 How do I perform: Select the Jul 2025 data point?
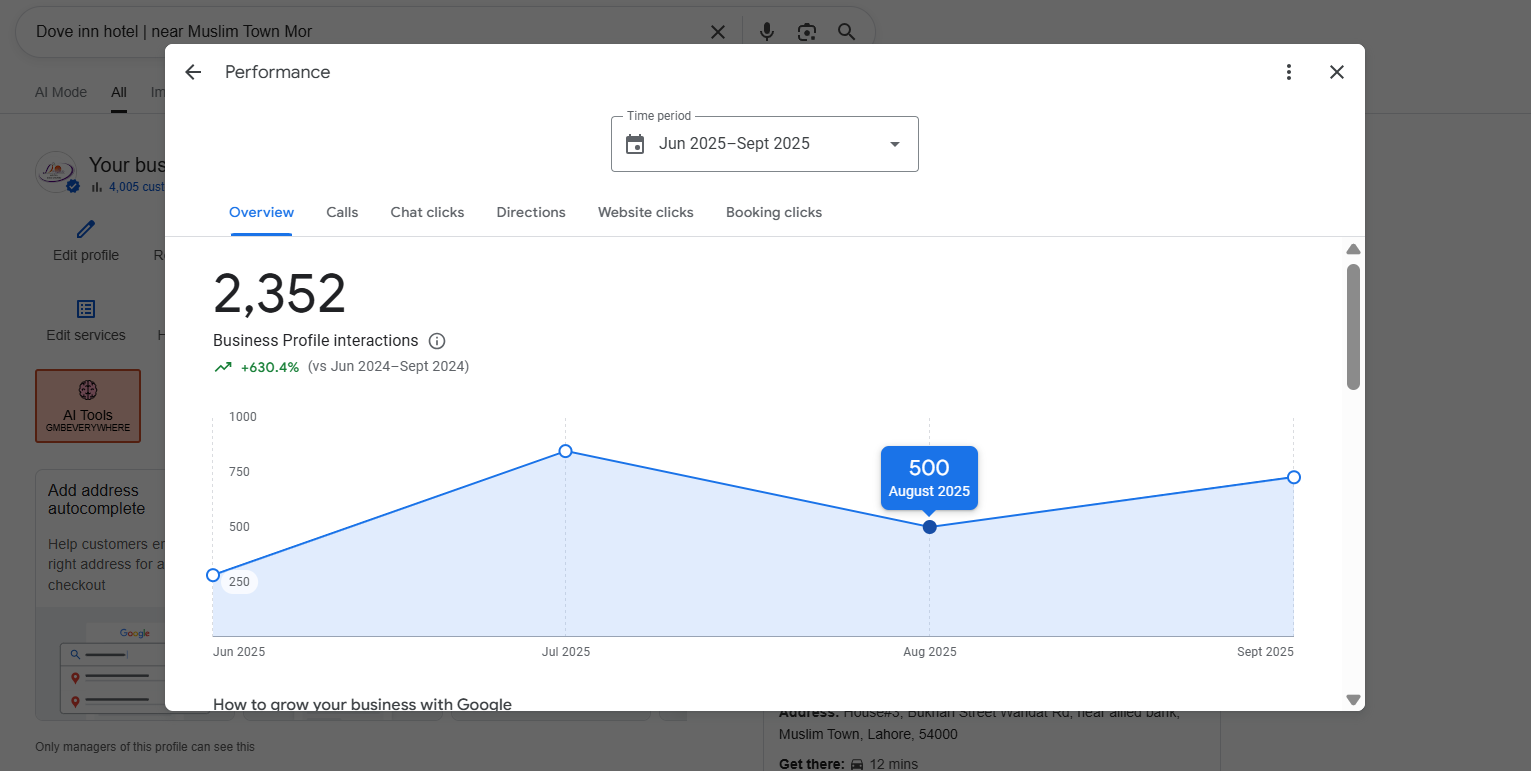click(566, 451)
